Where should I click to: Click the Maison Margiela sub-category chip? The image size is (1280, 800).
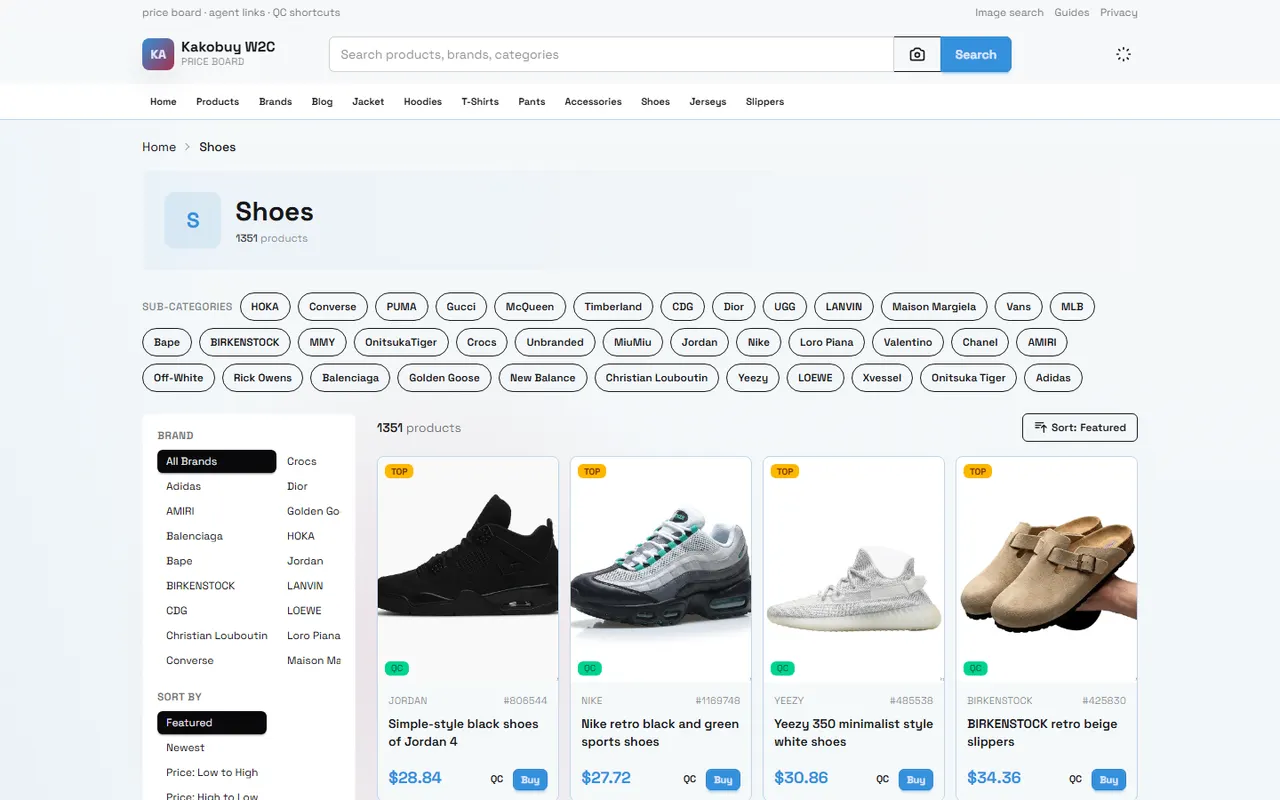pos(934,306)
